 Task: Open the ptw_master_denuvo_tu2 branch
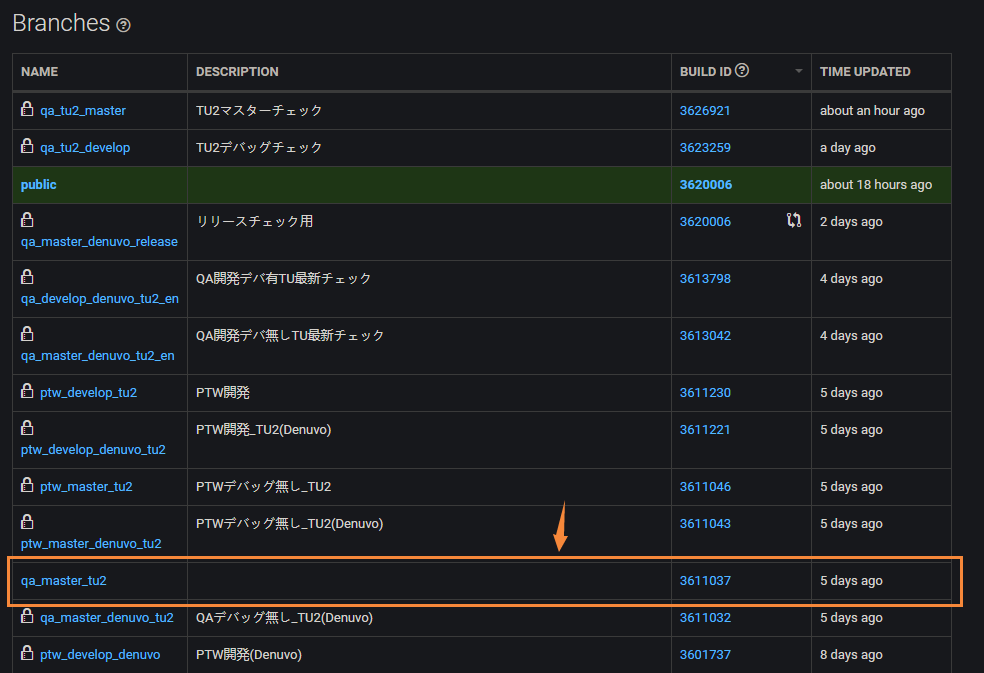point(91,544)
